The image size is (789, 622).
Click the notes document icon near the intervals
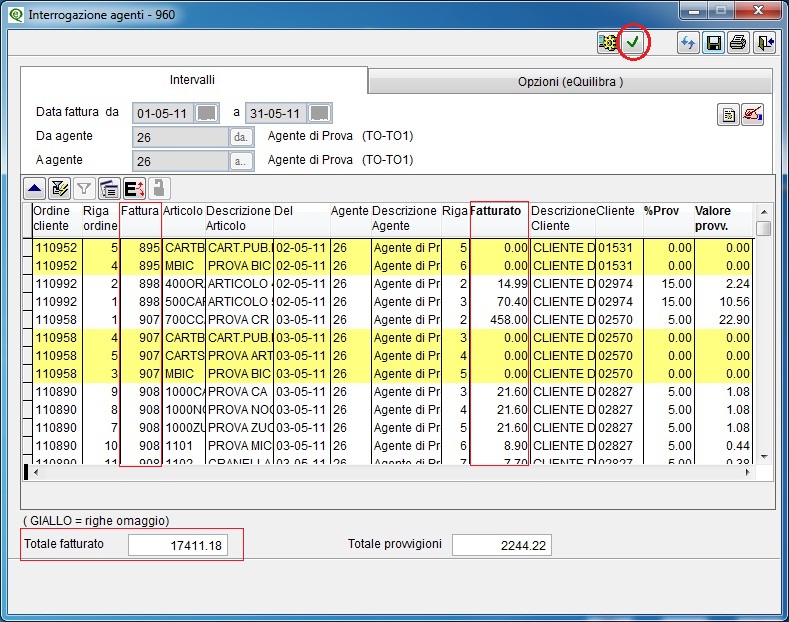(728, 115)
